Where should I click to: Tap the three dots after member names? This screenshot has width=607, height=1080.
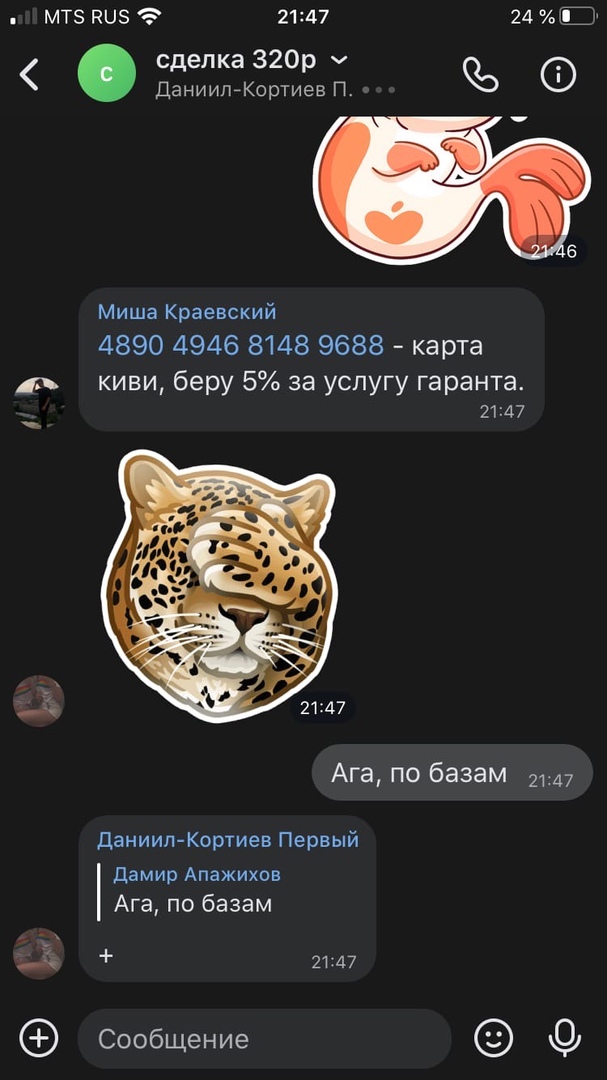pyautogui.click(x=378, y=91)
